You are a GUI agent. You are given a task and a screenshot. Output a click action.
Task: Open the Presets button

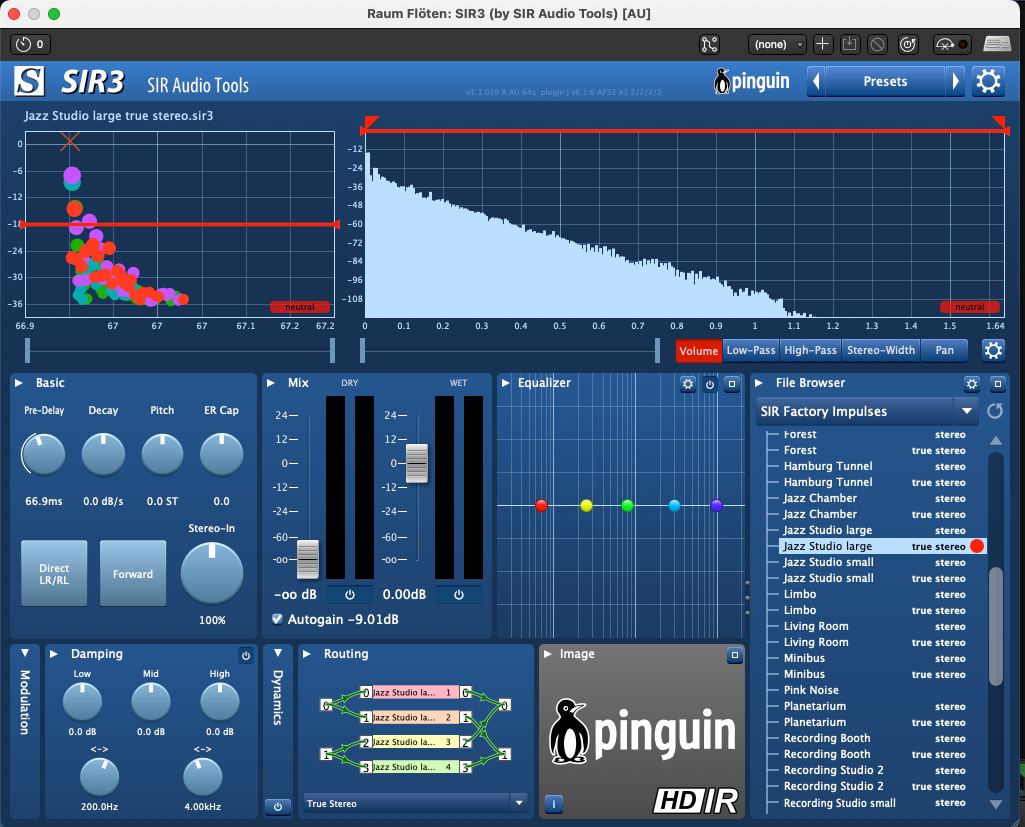(x=885, y=82)
